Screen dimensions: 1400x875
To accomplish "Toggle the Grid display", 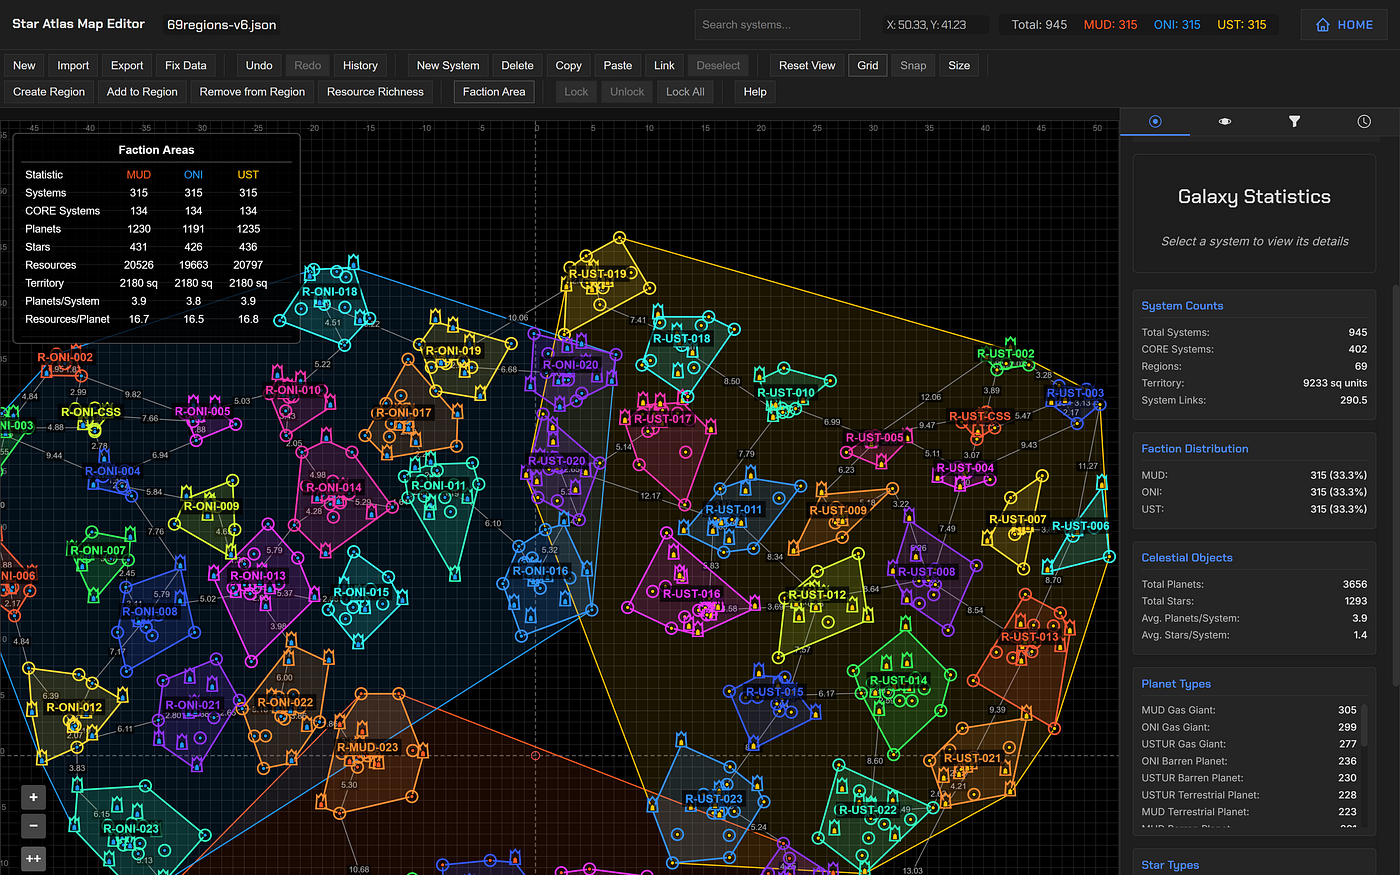I will [x=867, y=64].
